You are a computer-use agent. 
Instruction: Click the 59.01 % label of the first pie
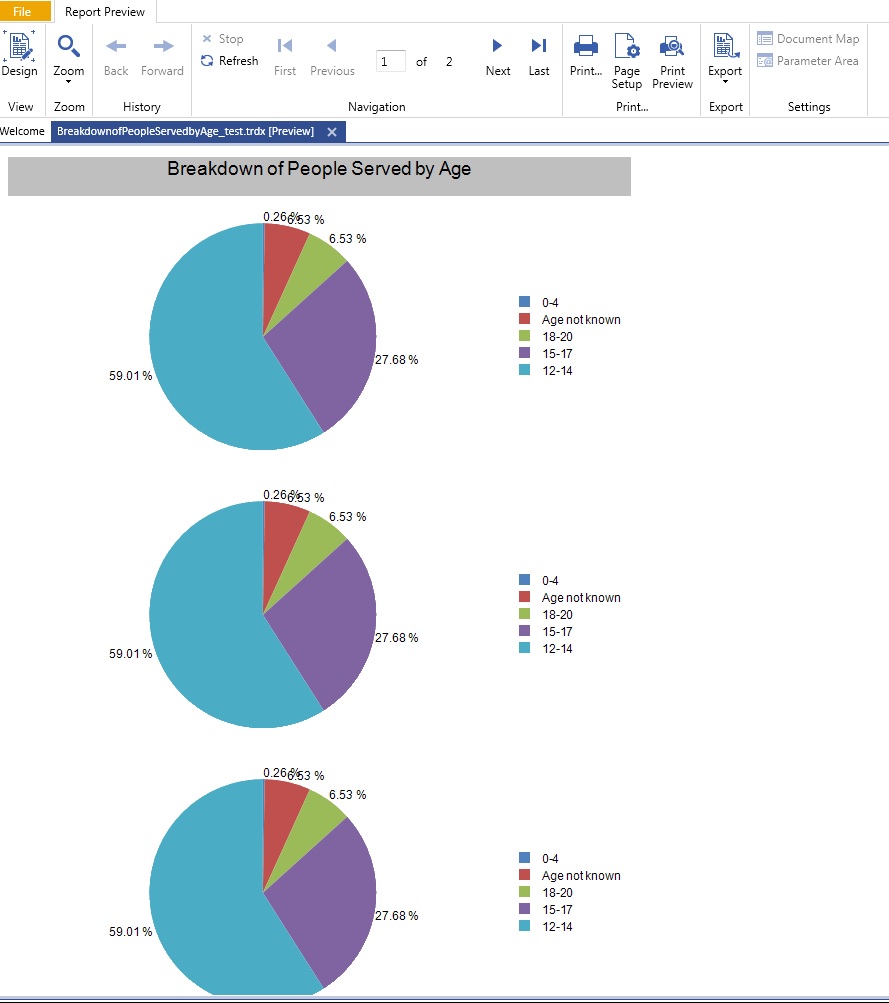tap(130, 375)
